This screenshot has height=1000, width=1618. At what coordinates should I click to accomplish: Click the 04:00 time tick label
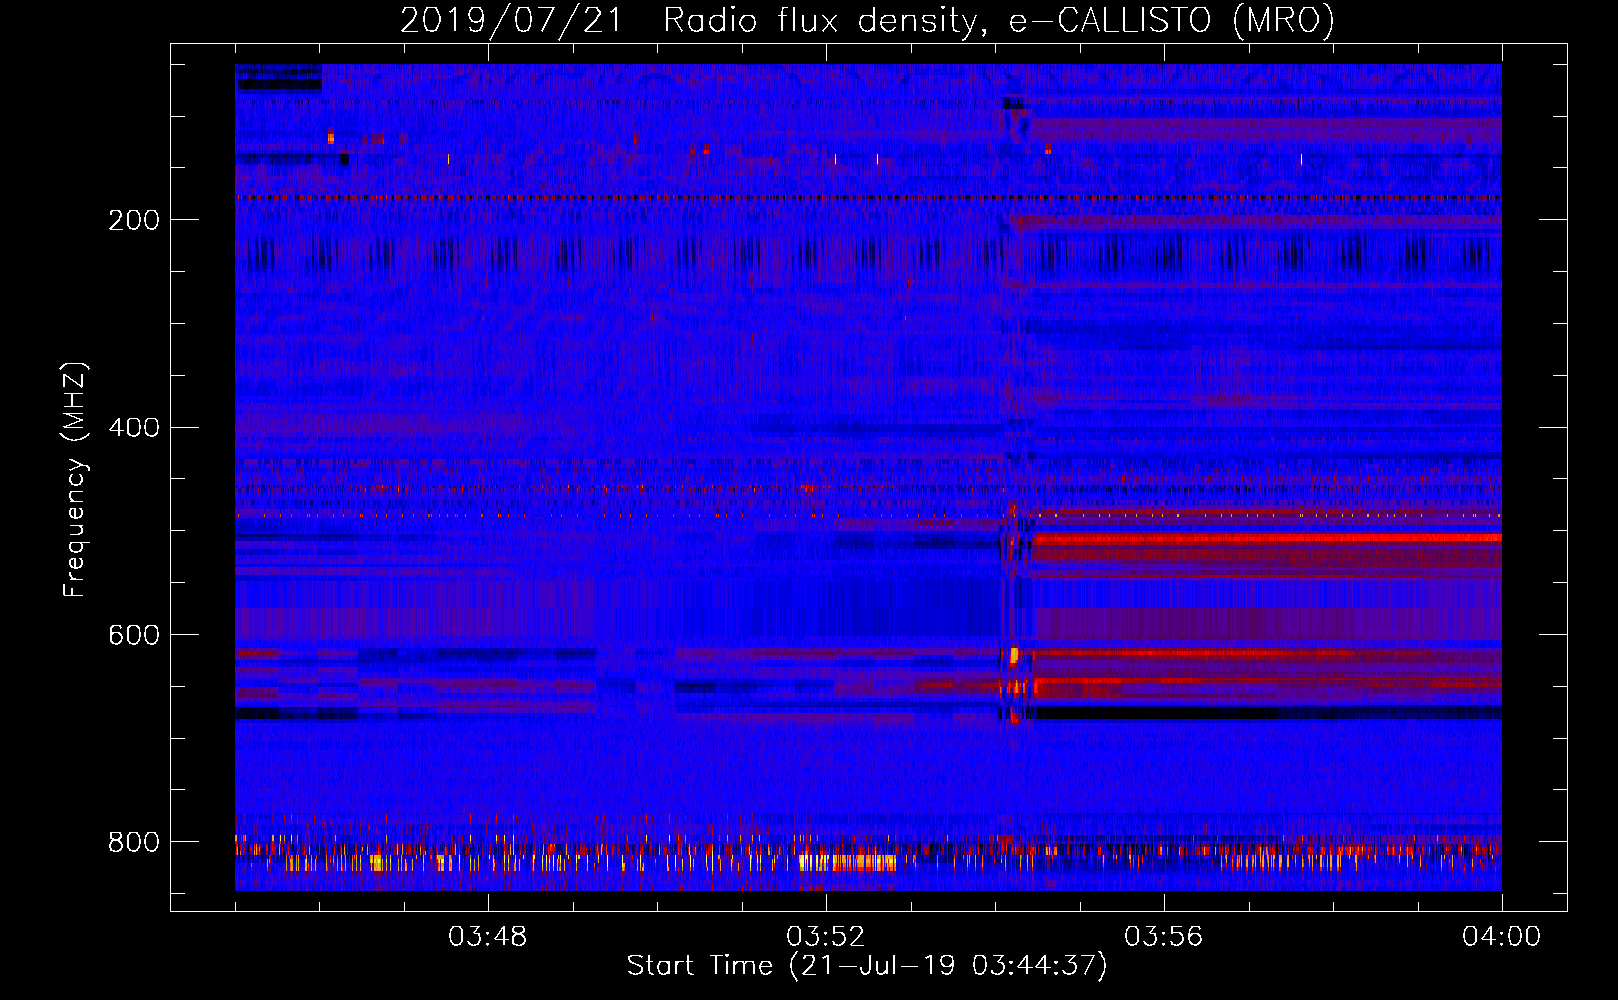coord(1502,937)
